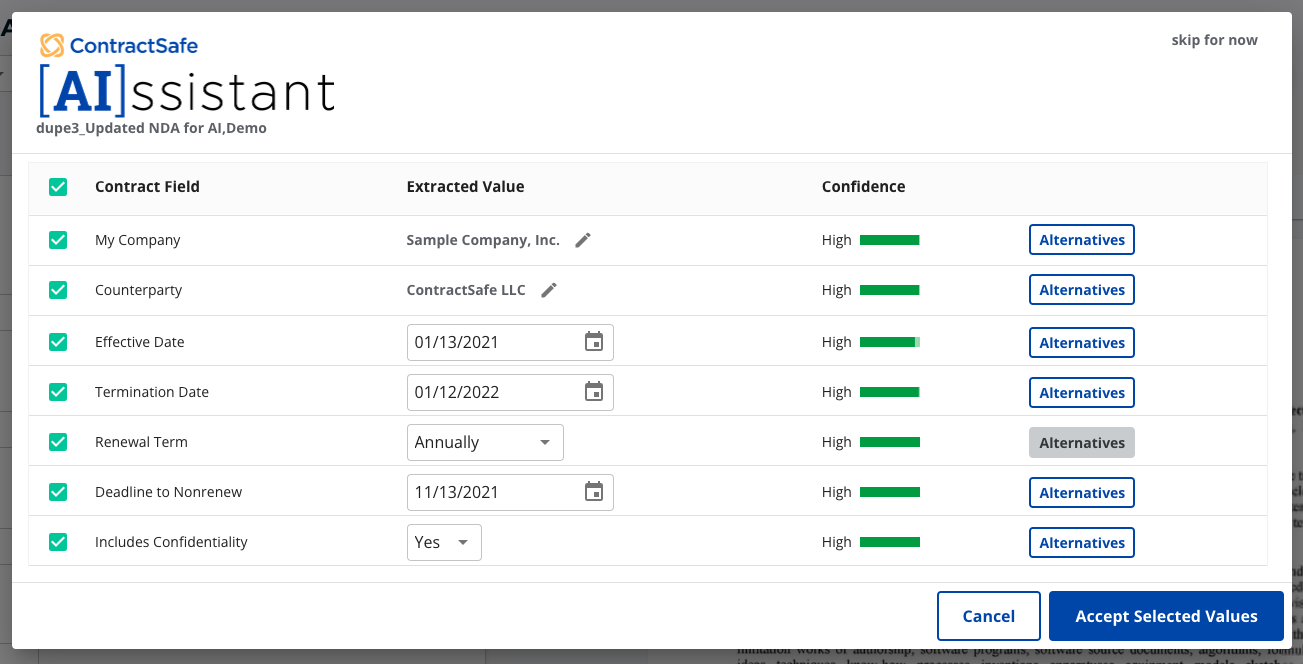Image resolution: width=1303 pixels, height=664 pixels.
Task: Uncheck the Renewal Term checkbox
Action: coord(58,442)
